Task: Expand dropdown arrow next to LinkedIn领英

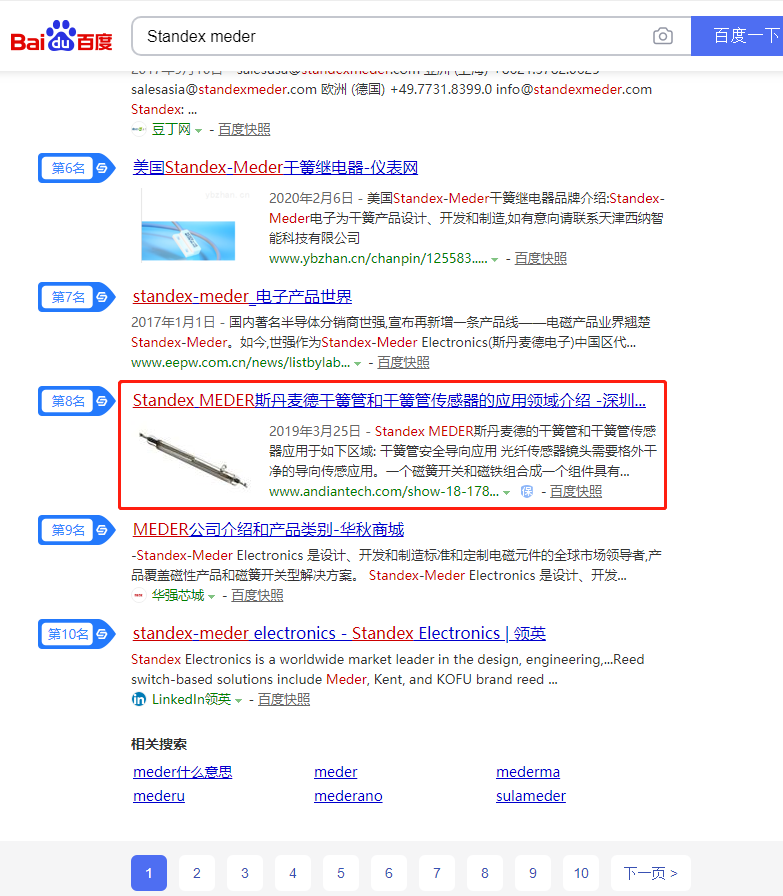Action: pyautogui.click(x=238, y=701)
